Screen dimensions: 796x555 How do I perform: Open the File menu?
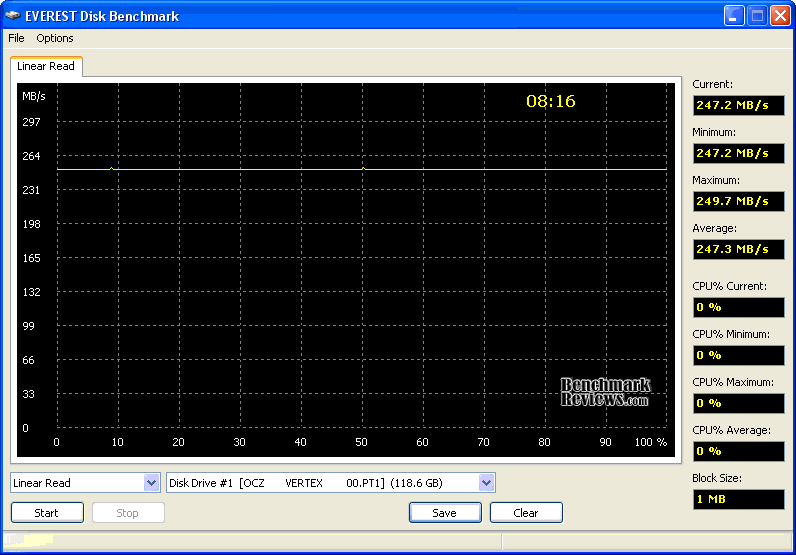[16, 38]
